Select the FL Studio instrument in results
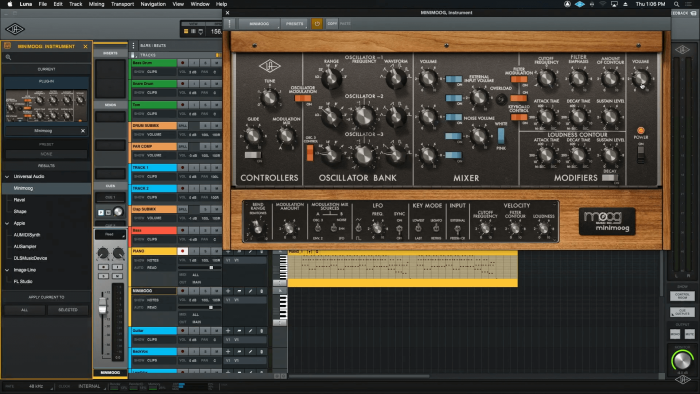The image size is (700, 394). [23, 282]
